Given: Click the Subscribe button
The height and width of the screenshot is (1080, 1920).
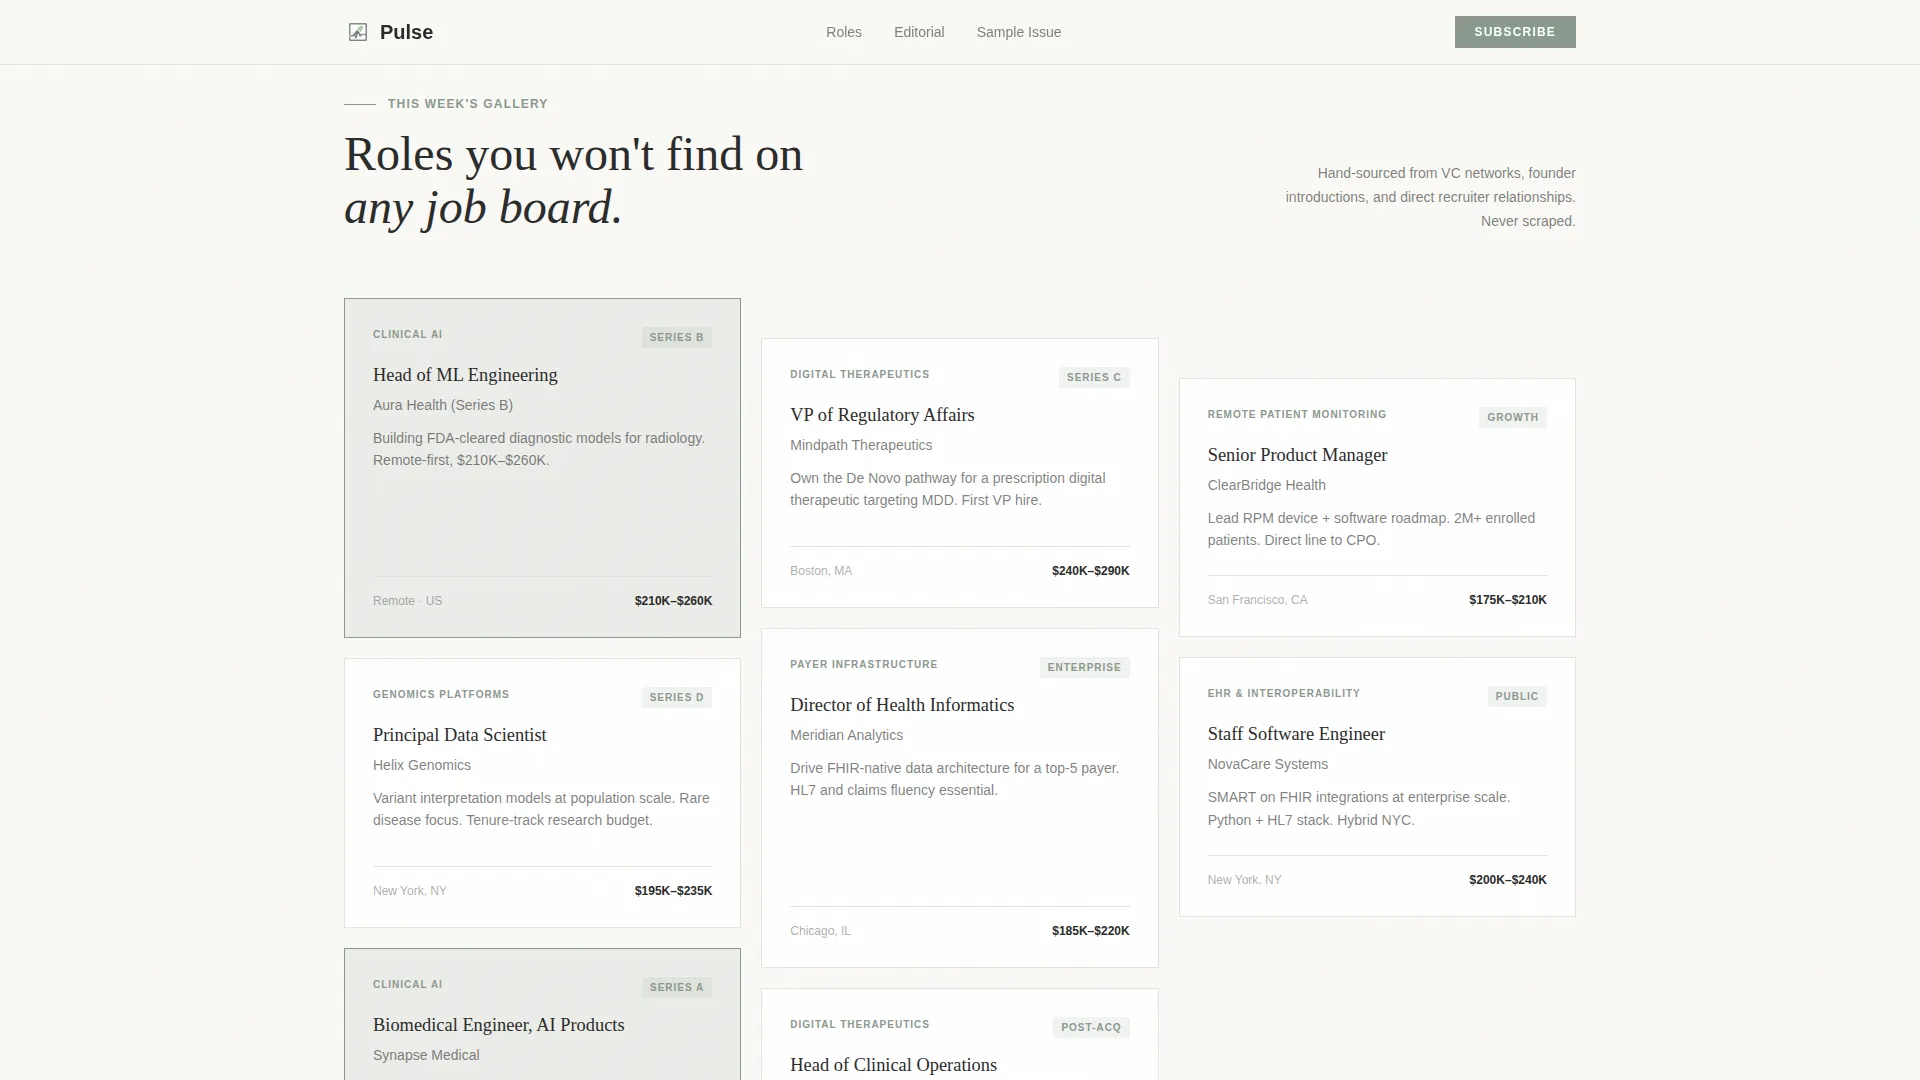Looking at the screenshot, I should pos(1515,32).
